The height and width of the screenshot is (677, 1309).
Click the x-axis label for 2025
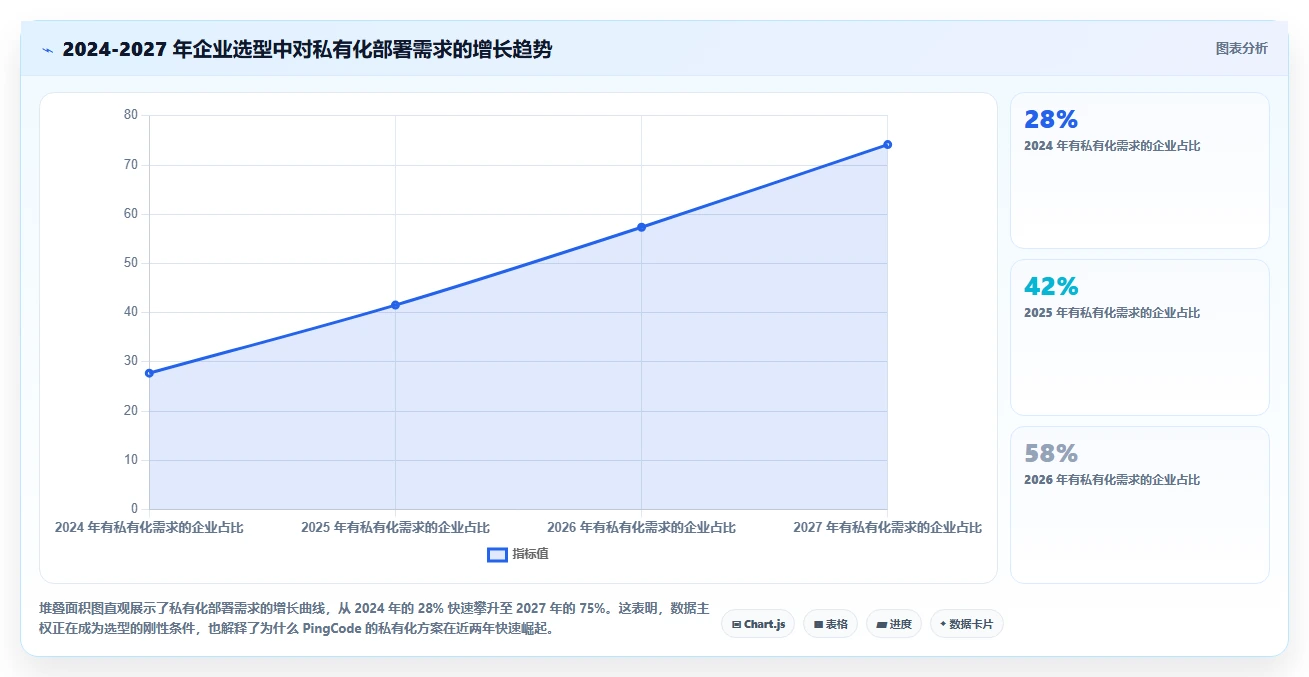395,527
